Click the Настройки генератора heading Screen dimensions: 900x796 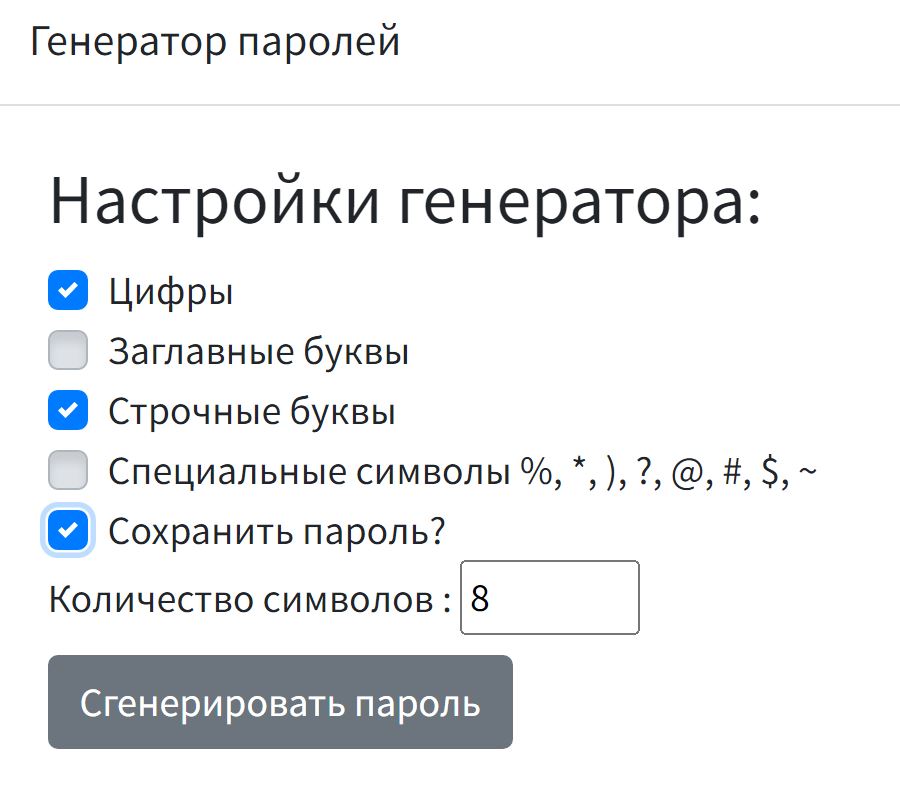point(405,201)
